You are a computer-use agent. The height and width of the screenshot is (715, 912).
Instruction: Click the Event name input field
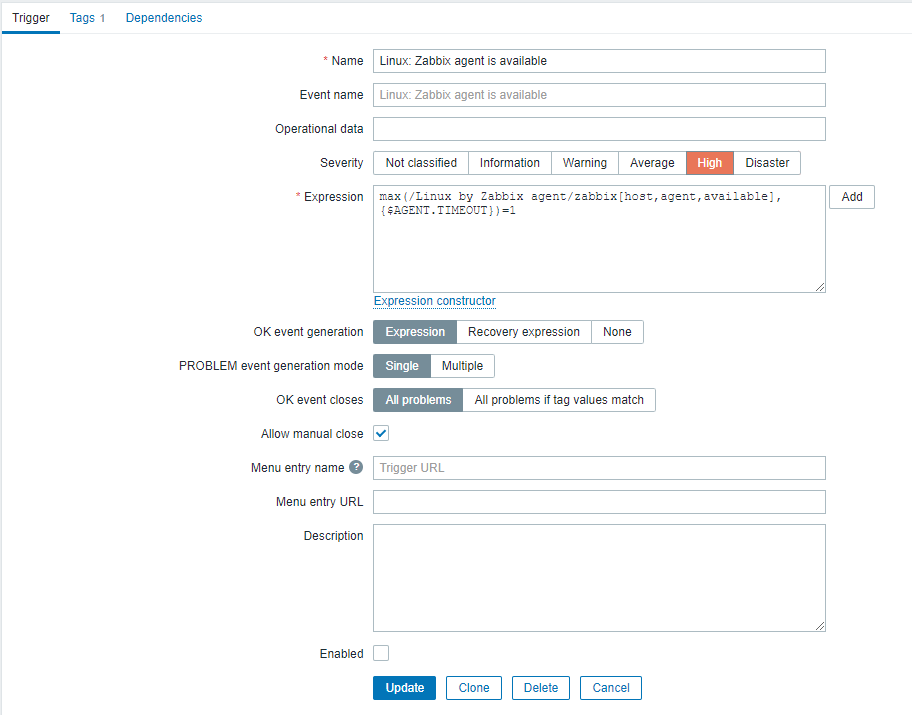(599, 95)
